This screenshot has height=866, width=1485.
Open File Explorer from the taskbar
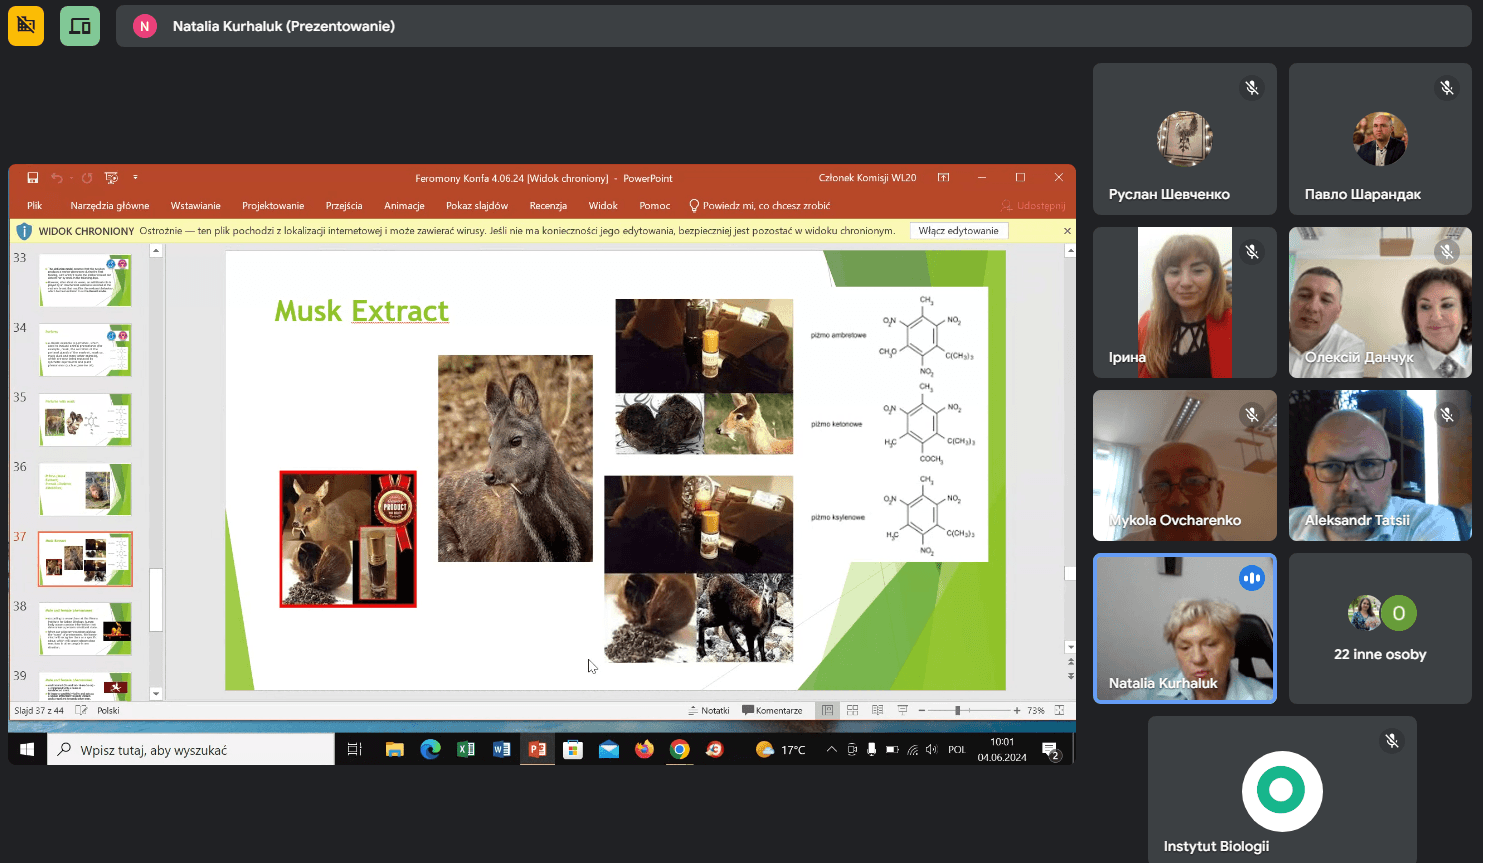395,749
